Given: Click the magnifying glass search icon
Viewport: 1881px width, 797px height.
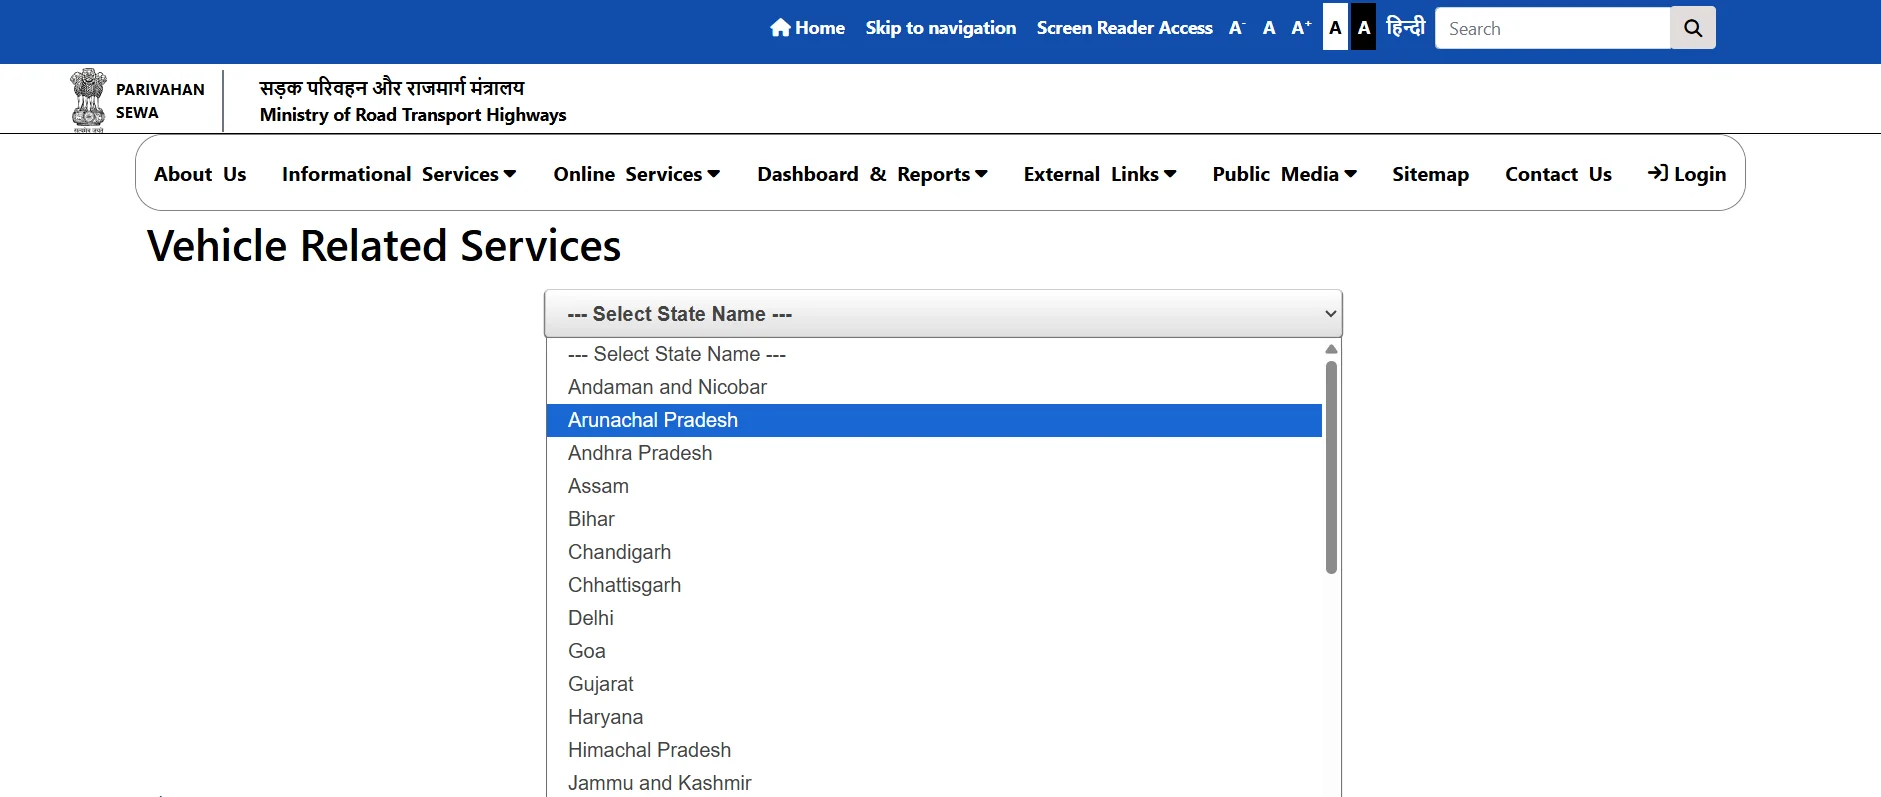Looking at the screenshot, I should click(x=1692, y=28).
